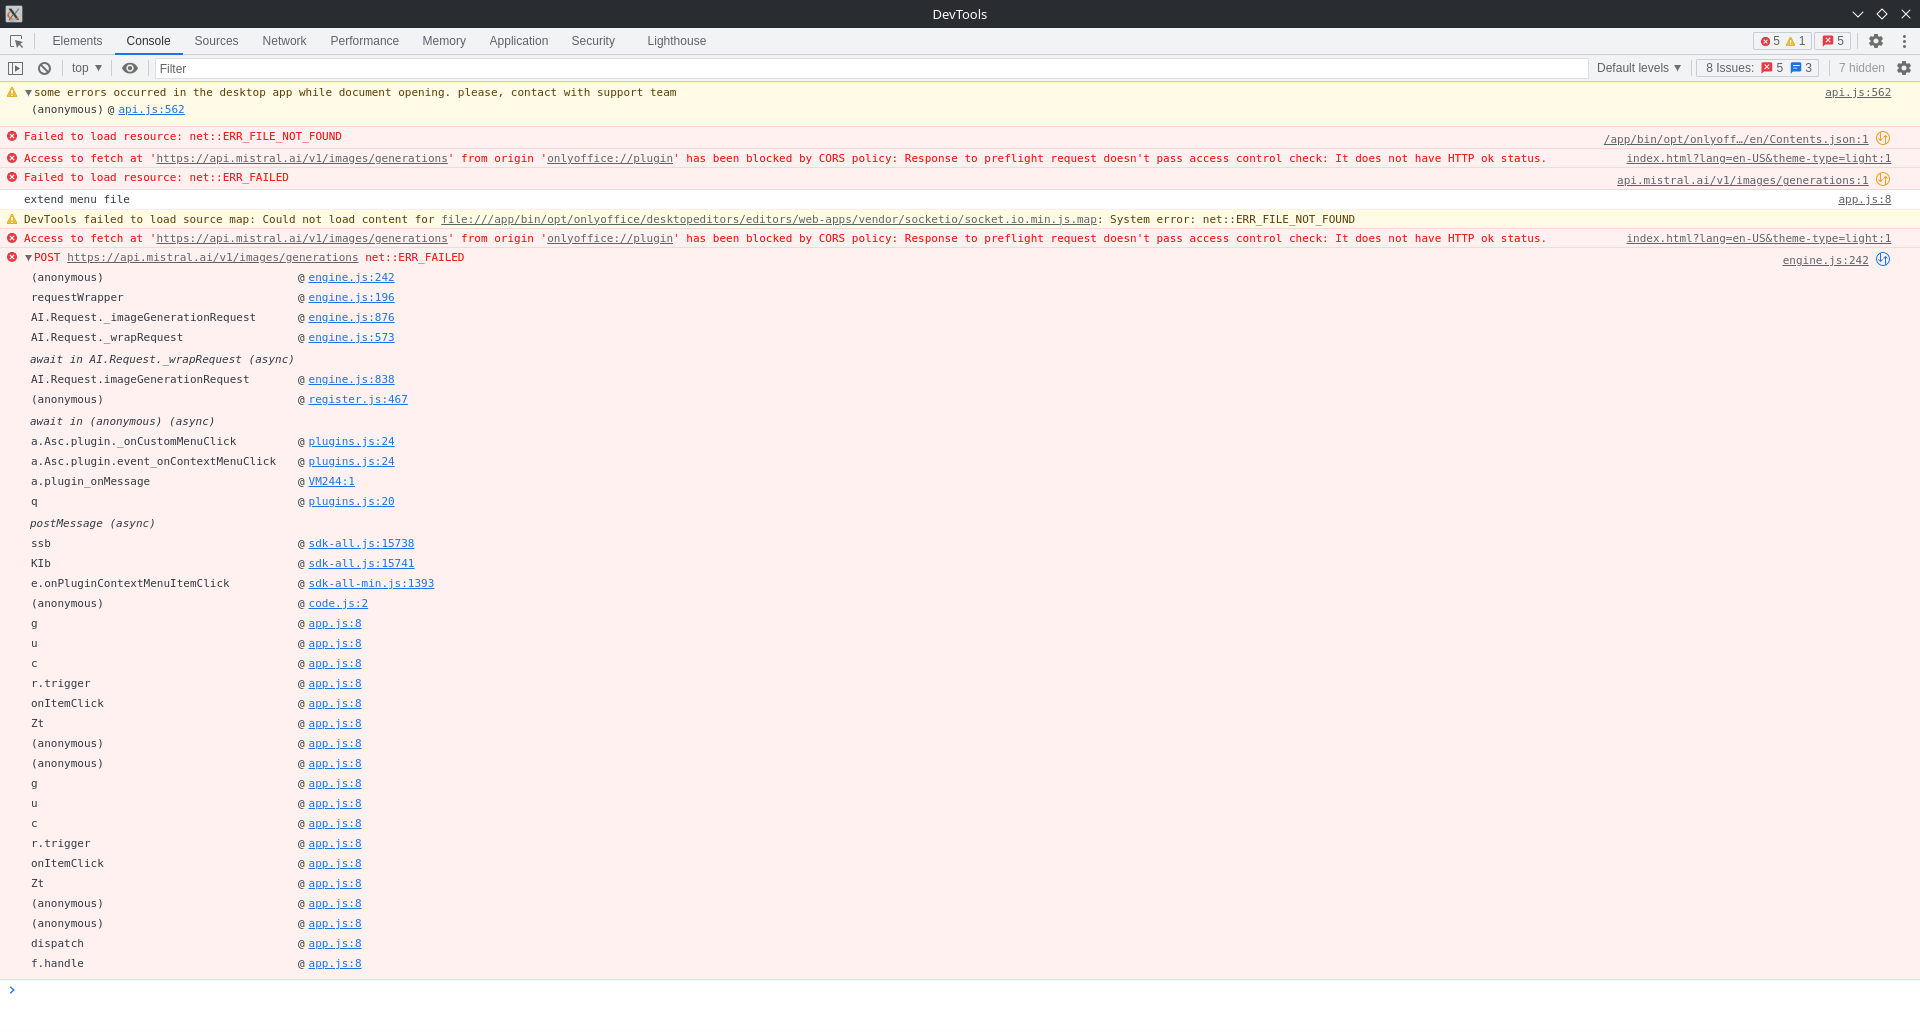Open the top JavaScript context dropdown
1920x1032 pixels.
tap(86, 68)
